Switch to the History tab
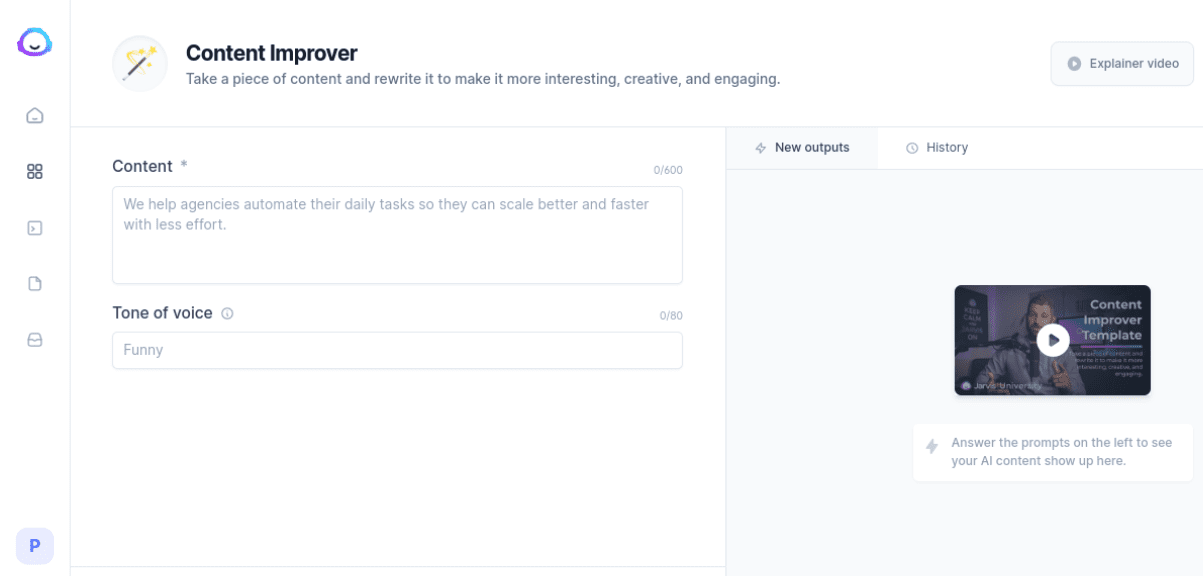Screen dimensions: 1203x576 (946, 147)
